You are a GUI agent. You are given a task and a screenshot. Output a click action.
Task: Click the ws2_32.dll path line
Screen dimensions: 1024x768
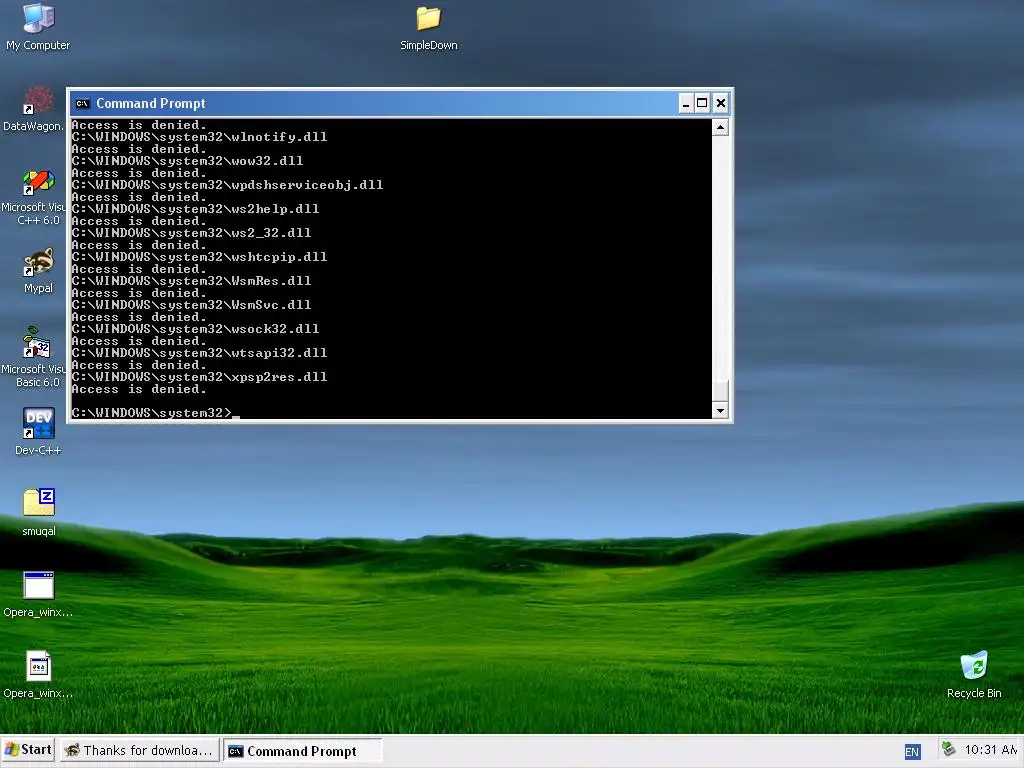[191, 233]
